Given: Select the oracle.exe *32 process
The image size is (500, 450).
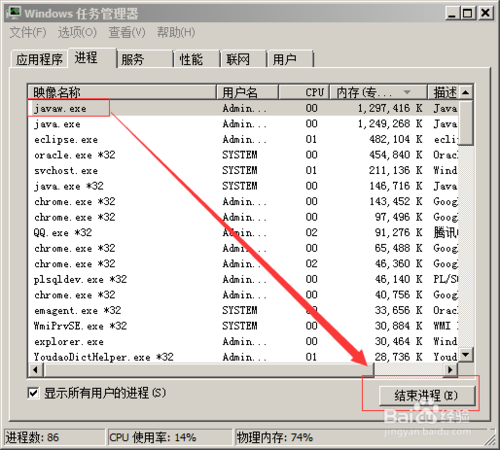Looking at the screenshot, I should (243, 155).
